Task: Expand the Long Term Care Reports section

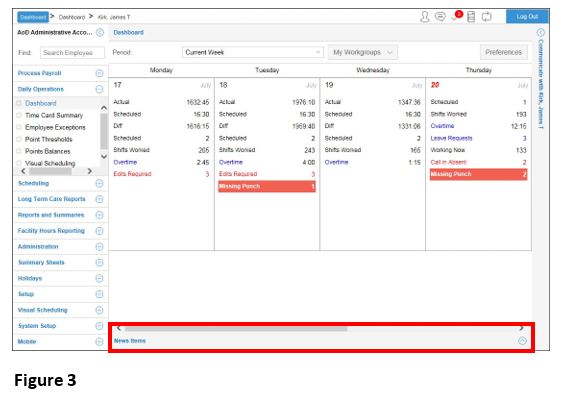Action: coord(99,199)
